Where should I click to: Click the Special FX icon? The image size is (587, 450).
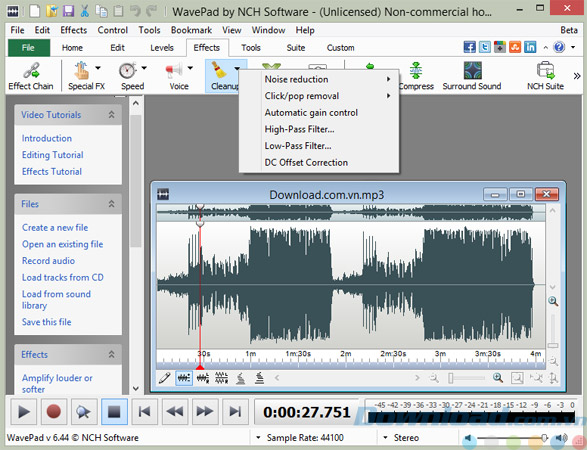tap(81, 70)
